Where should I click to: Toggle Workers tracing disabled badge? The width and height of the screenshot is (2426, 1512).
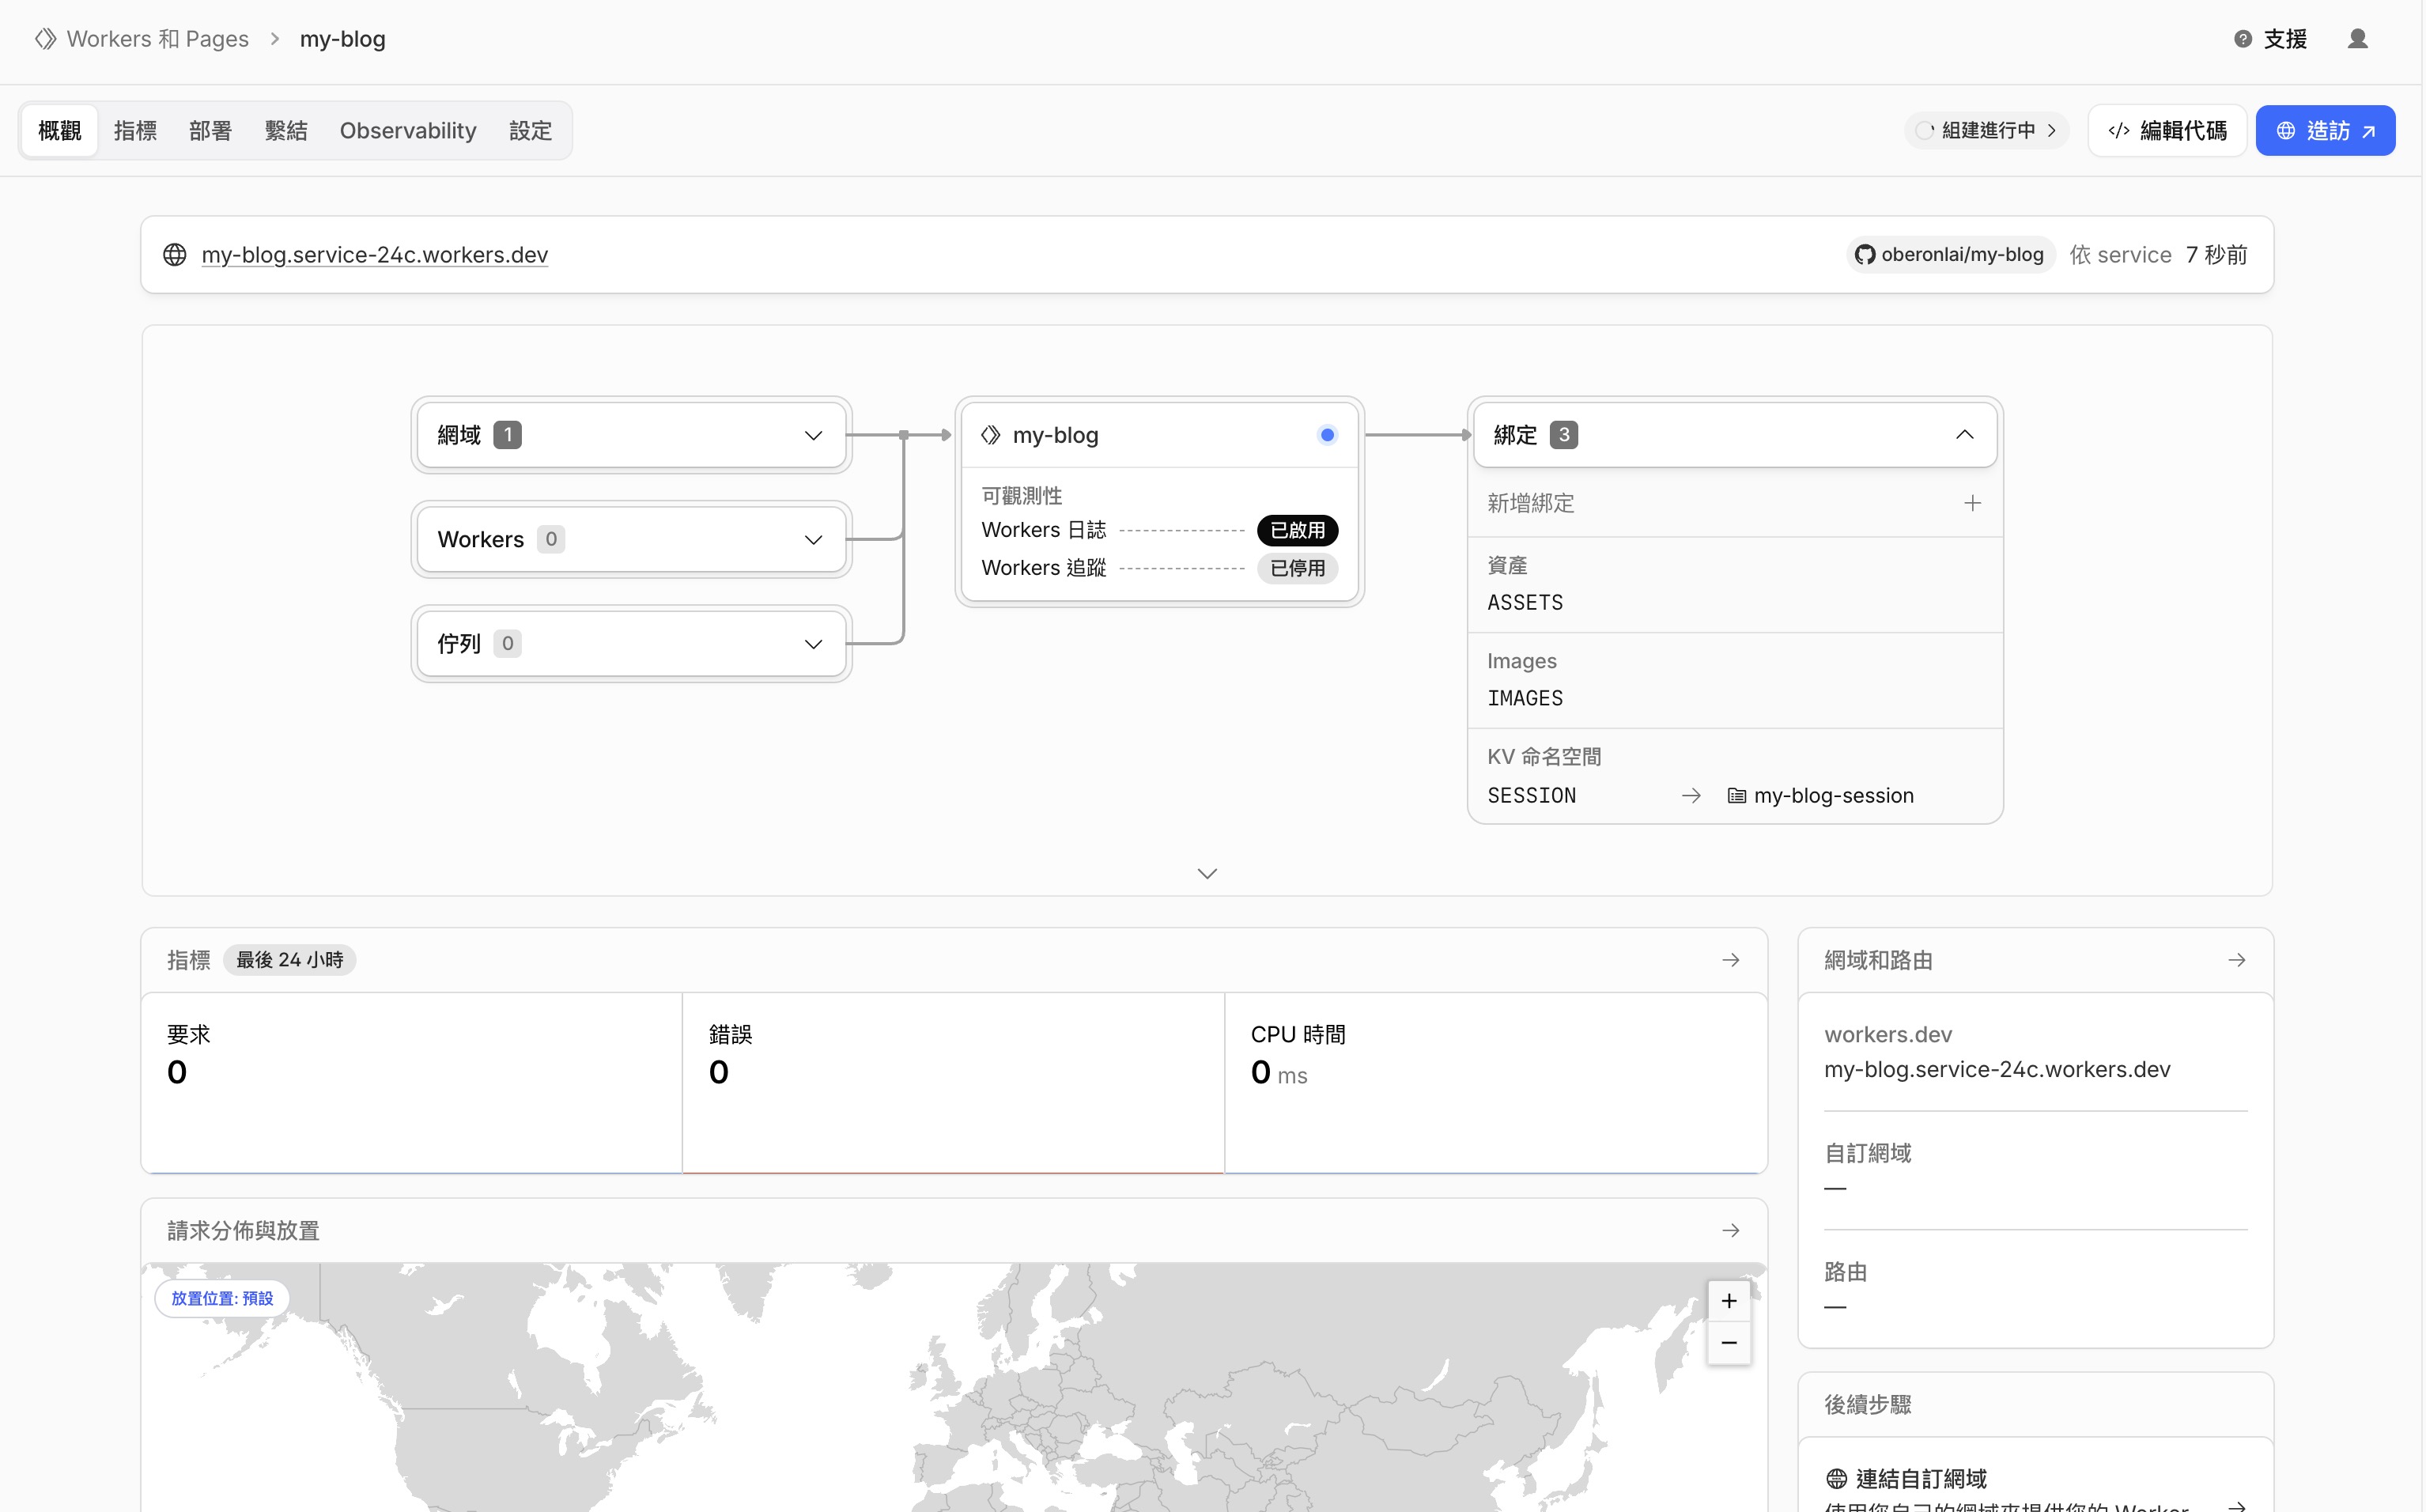point(1297,568)
